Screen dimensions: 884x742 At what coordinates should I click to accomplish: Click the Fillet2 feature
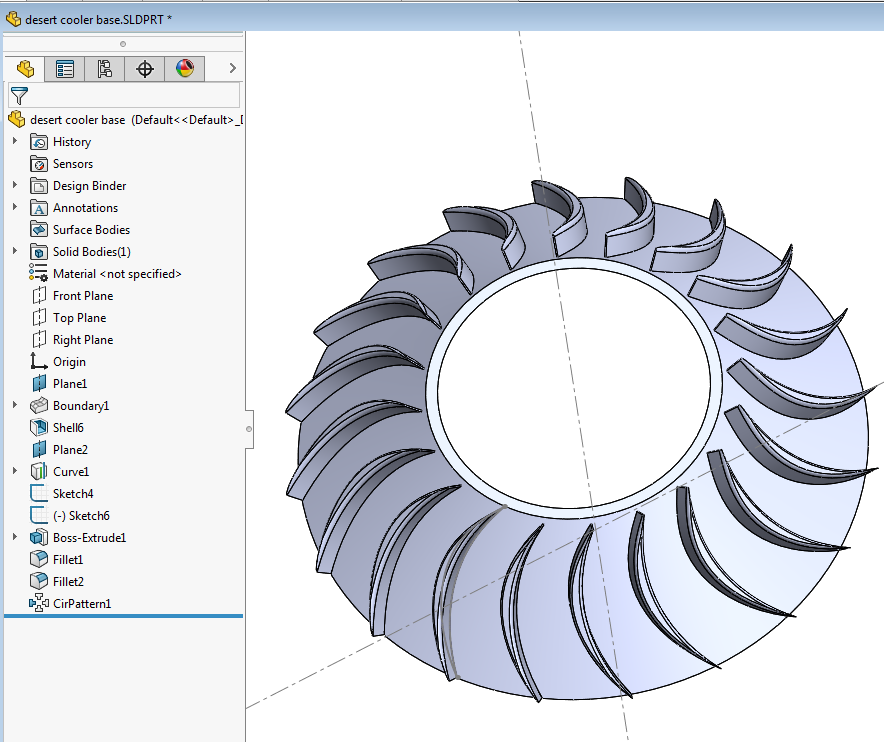tap(68, 582)
